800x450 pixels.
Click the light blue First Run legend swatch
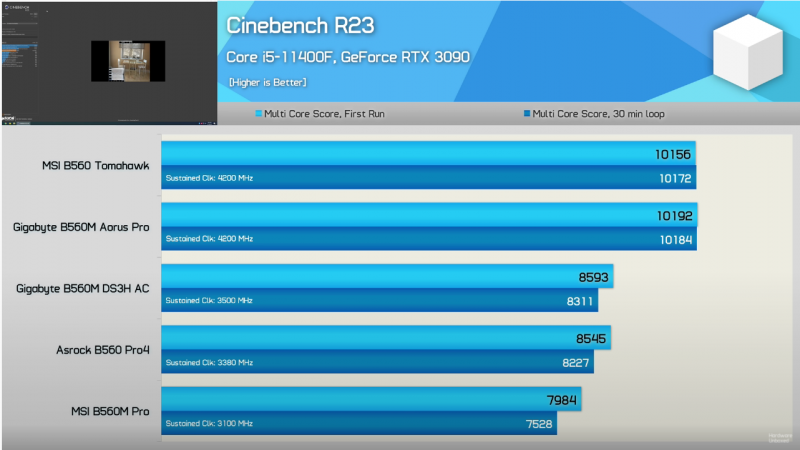click(259, 114)
